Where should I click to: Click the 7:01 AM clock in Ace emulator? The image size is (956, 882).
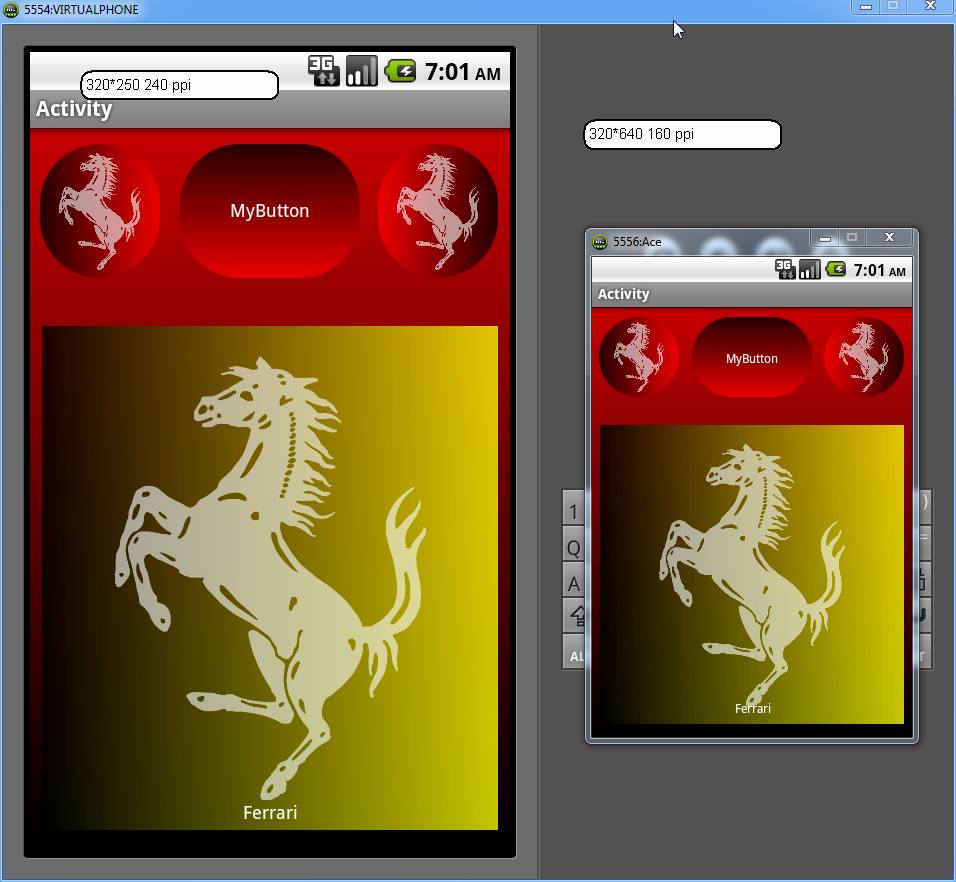point(879,270)
